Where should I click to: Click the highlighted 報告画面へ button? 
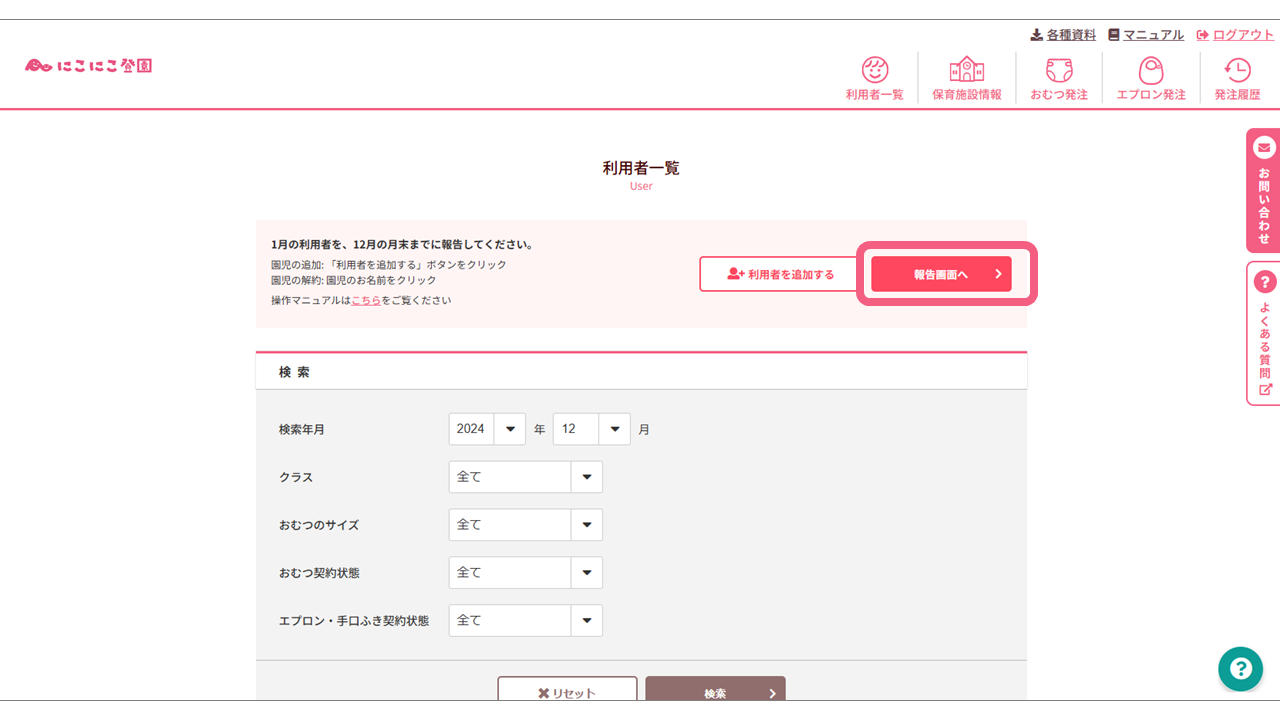pos(941,273)
